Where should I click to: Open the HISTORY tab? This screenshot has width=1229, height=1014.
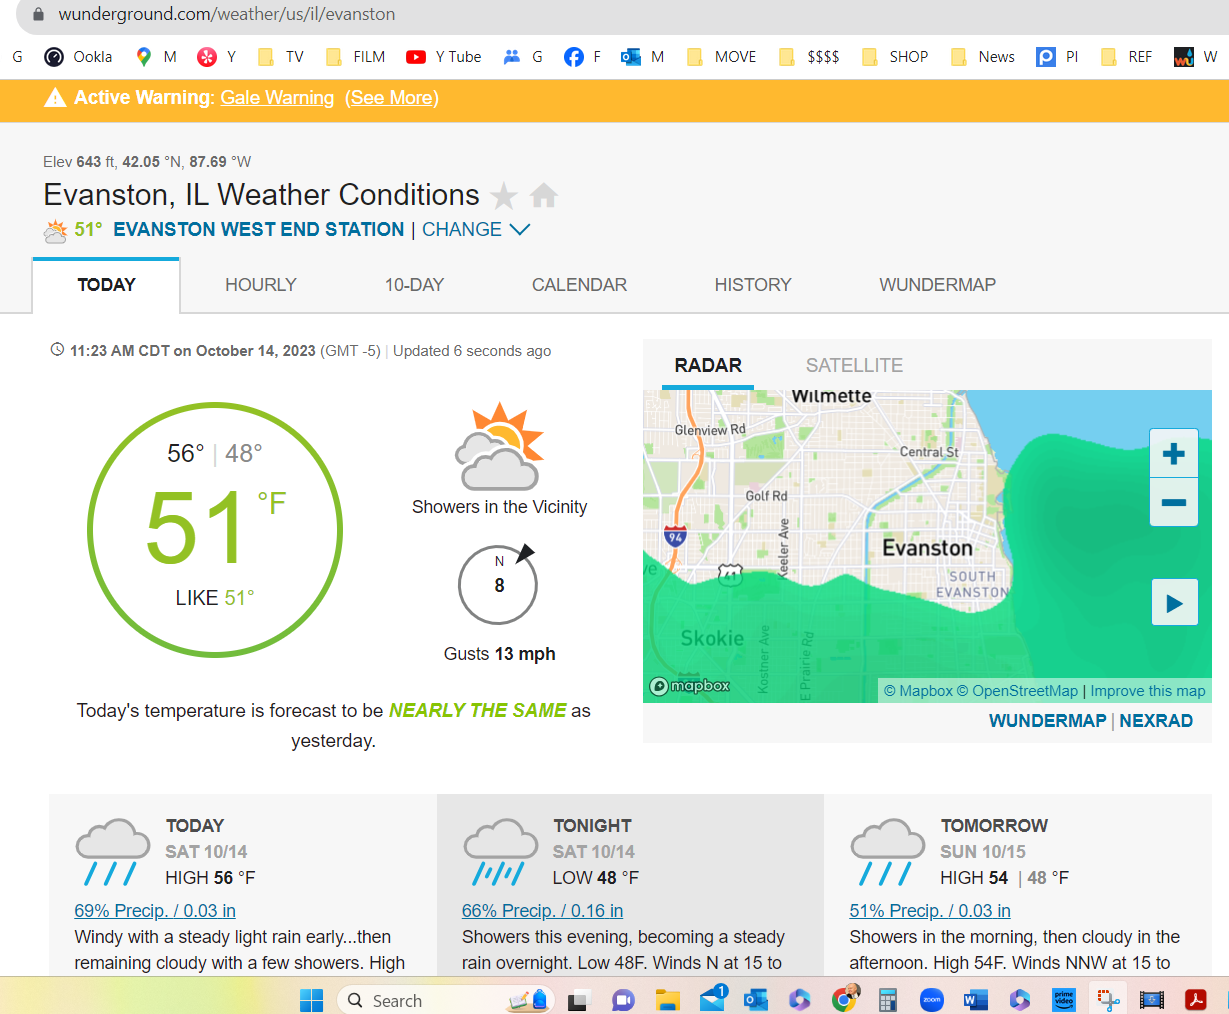(753, 285)
